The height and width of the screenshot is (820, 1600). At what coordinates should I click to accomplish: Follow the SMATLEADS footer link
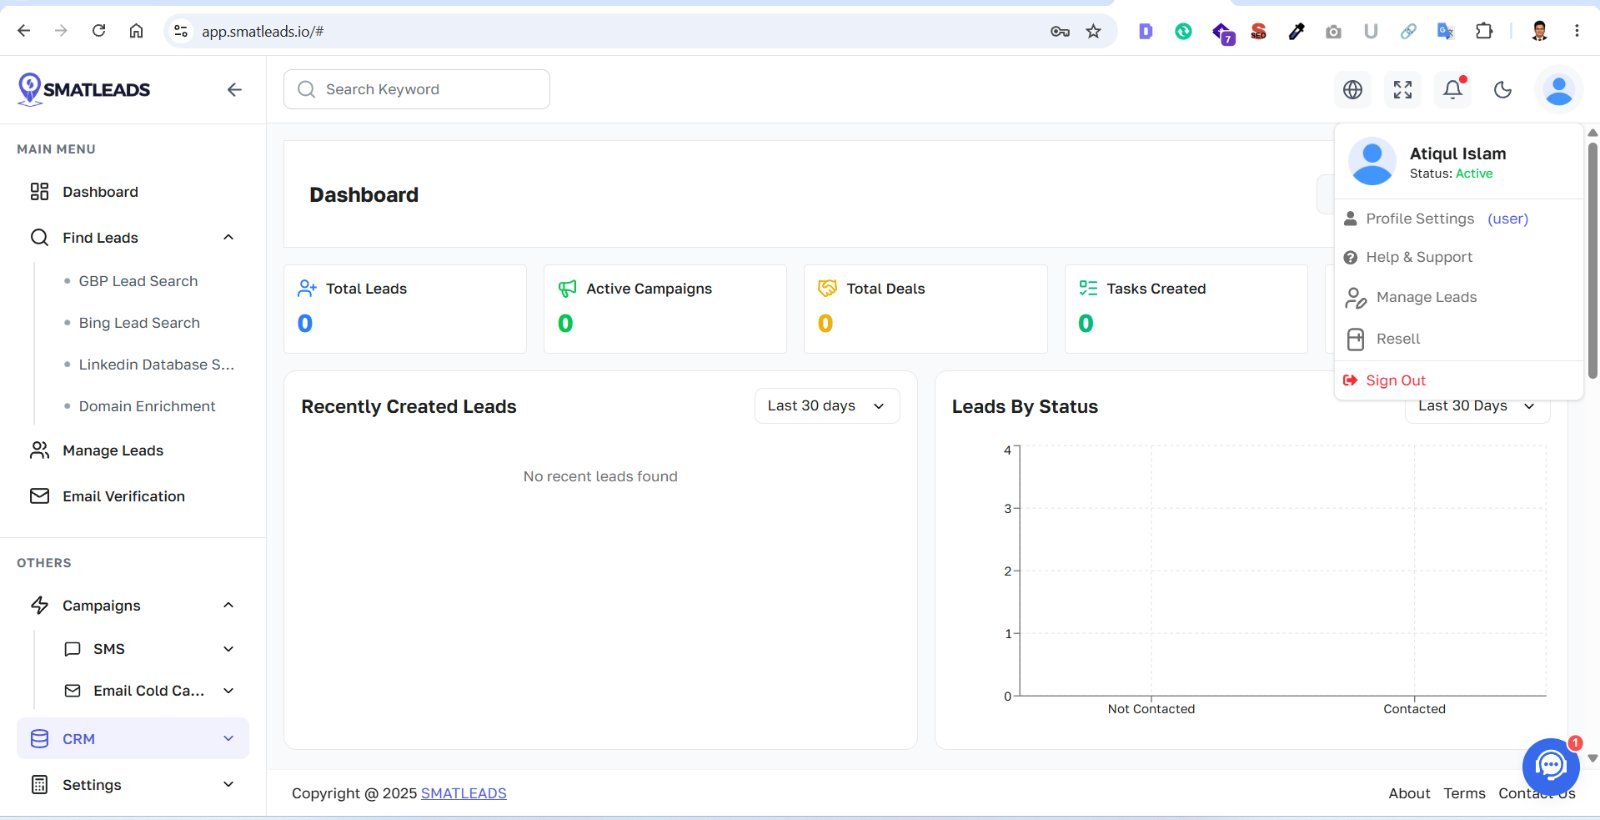[464, 793]
